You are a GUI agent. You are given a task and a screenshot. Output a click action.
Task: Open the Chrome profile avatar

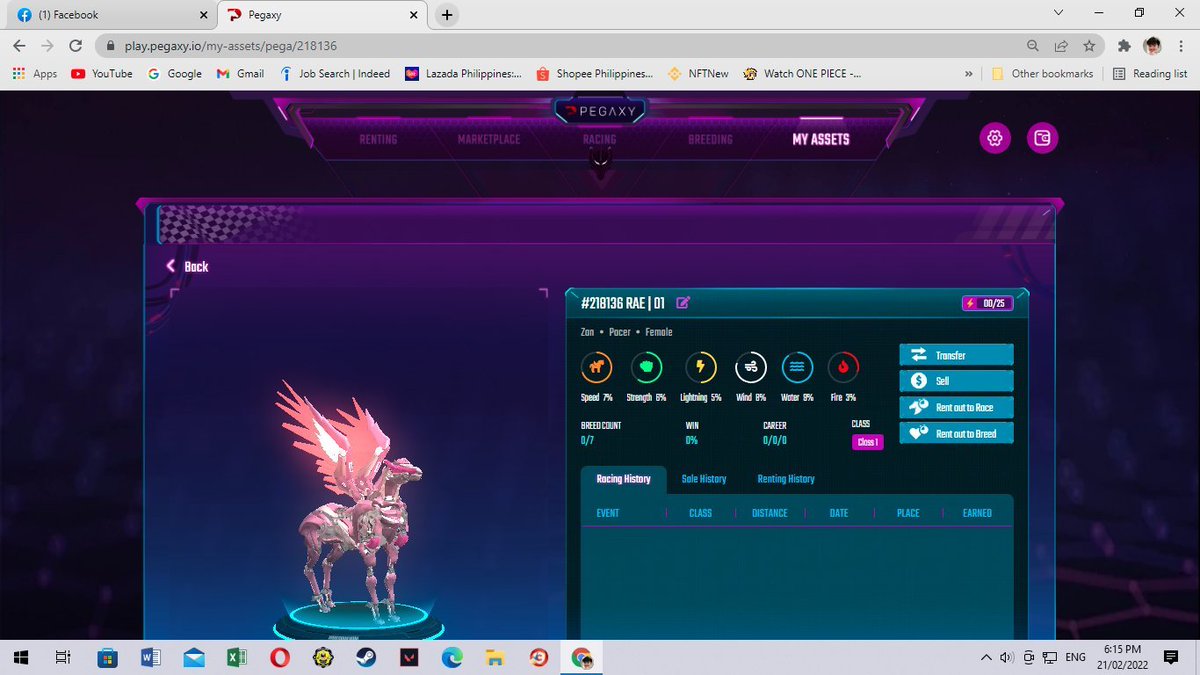click(x=1152, y=46)
